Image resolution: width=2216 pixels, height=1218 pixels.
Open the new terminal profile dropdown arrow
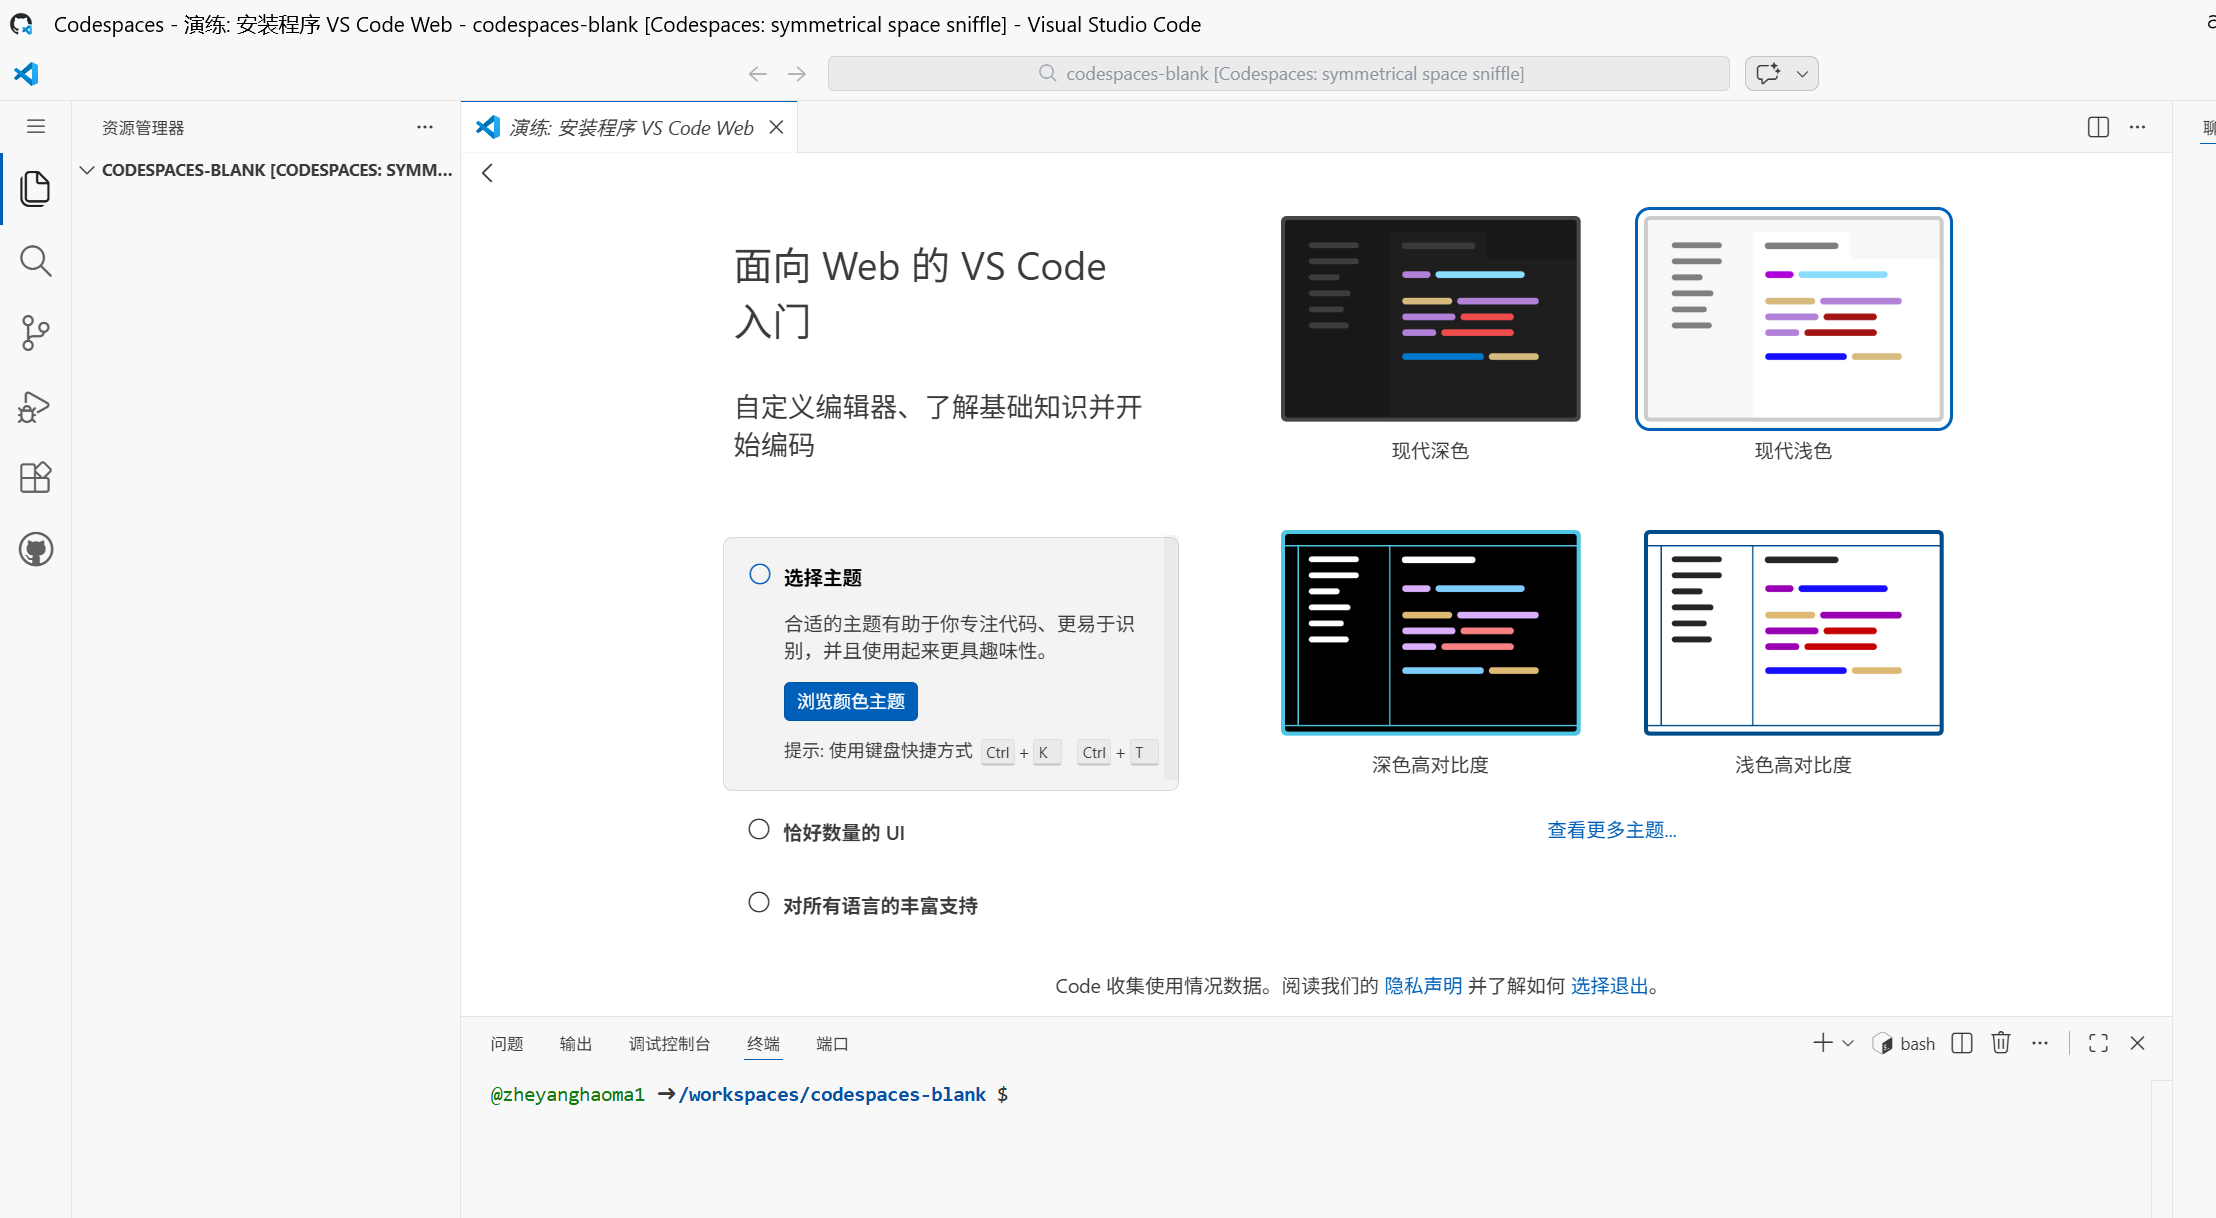point(1848,1043)
